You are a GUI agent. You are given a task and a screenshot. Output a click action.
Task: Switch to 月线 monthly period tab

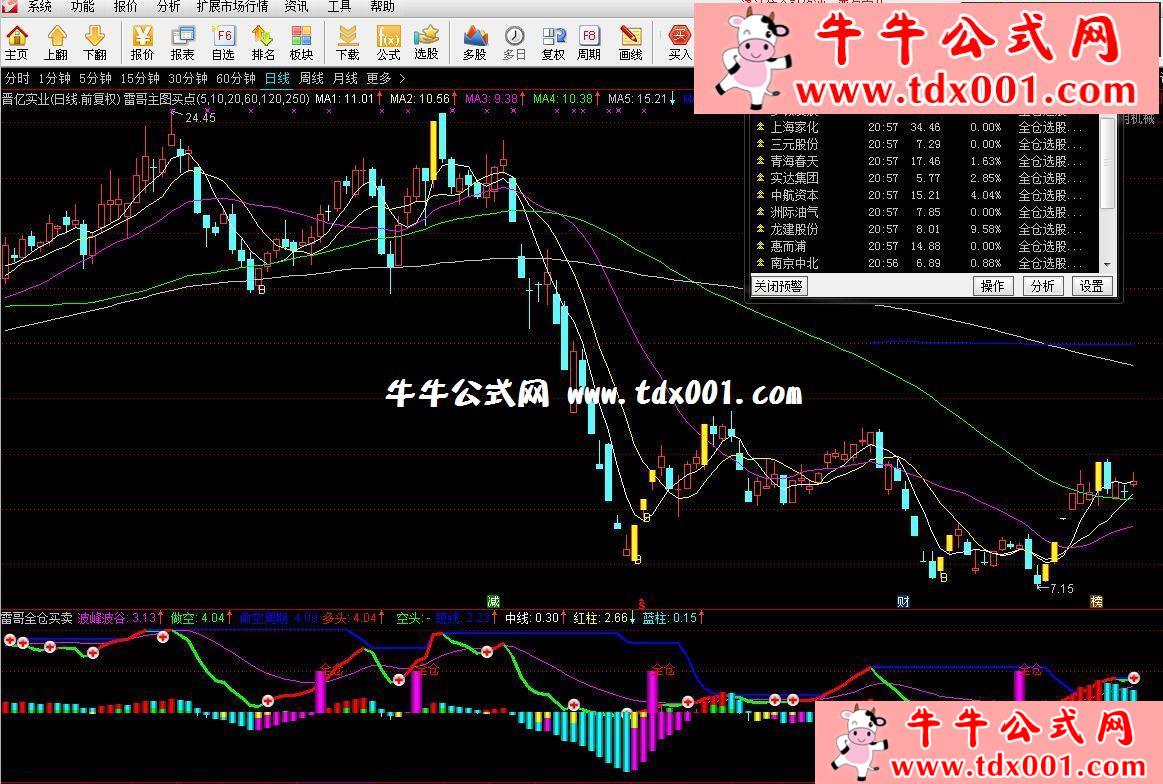pyautogui.click(x=345, y=79)
